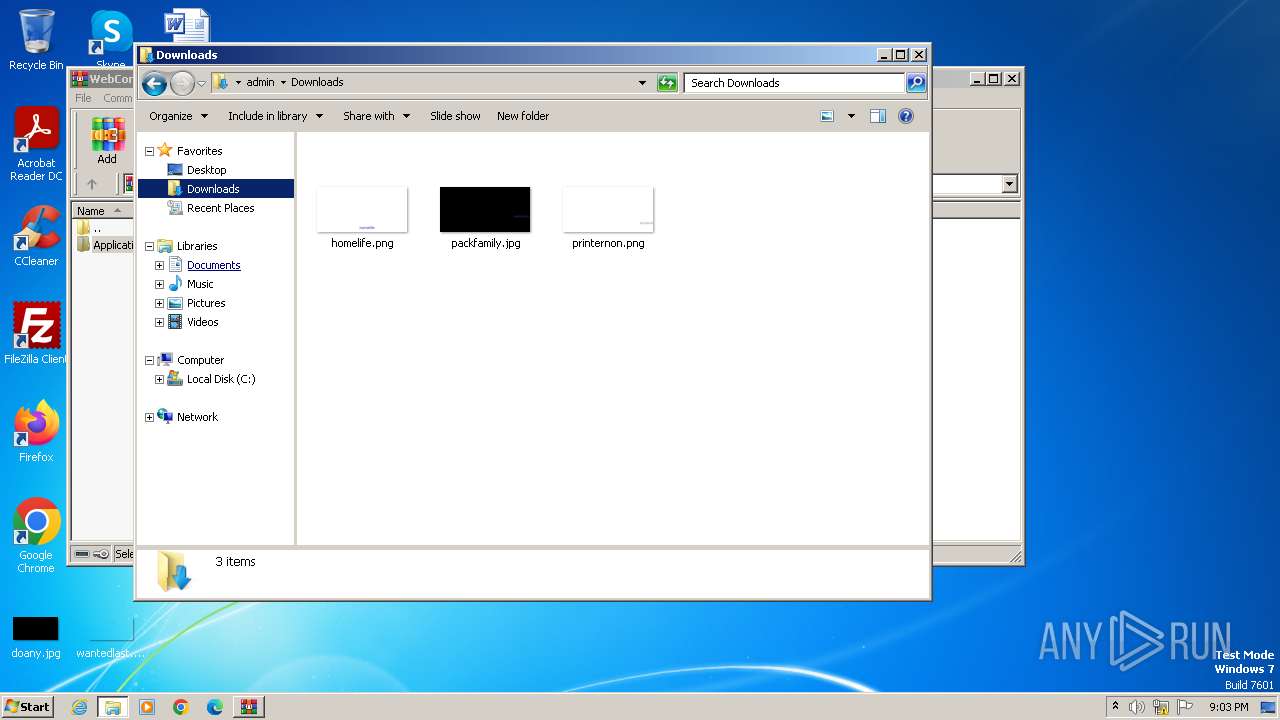The width and height of the screenshot is (1280, 720).
Task: Open Acrobat Reader DC desktop icon
Action: click(x=36, y=145)
